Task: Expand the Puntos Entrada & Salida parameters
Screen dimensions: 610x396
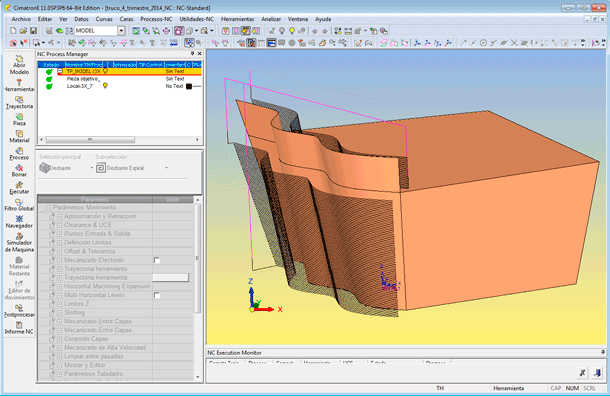Action: [60, 234]
